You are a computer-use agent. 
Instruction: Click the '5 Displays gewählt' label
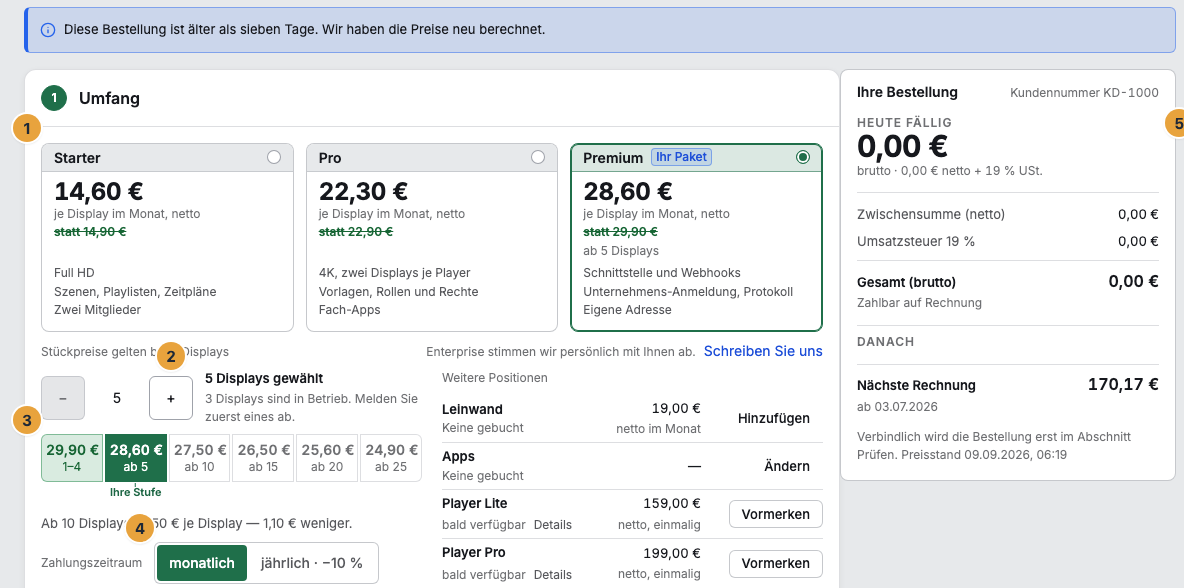tap(264, 379)
